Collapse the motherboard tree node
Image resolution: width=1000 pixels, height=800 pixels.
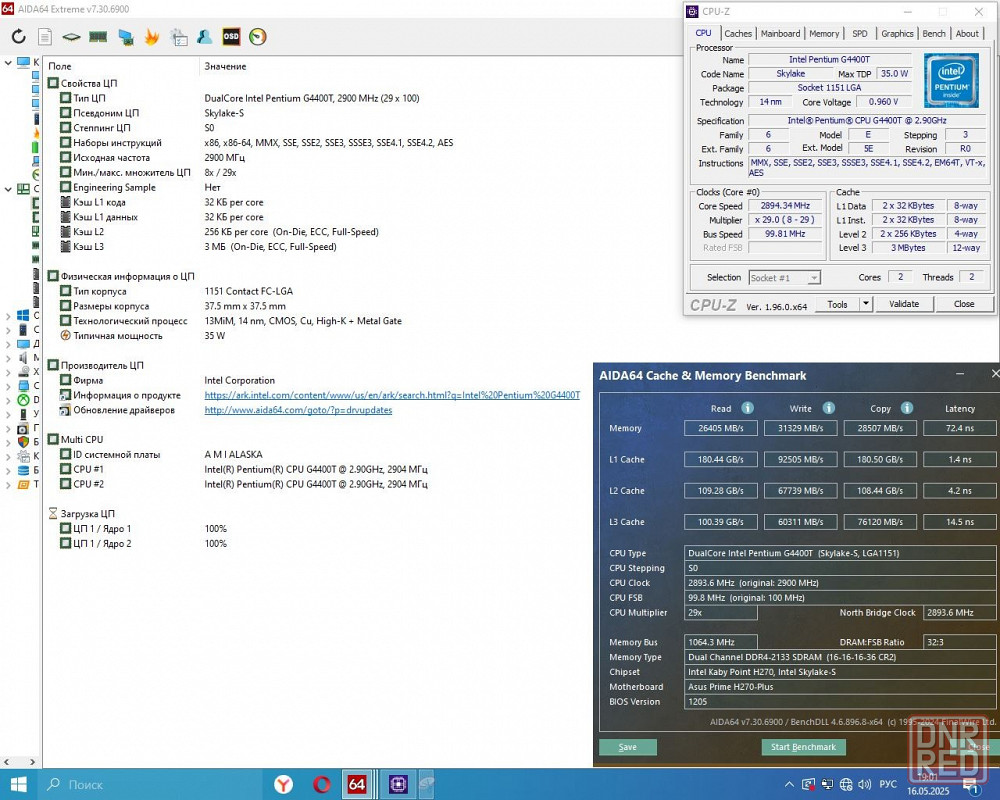(8, 189)
